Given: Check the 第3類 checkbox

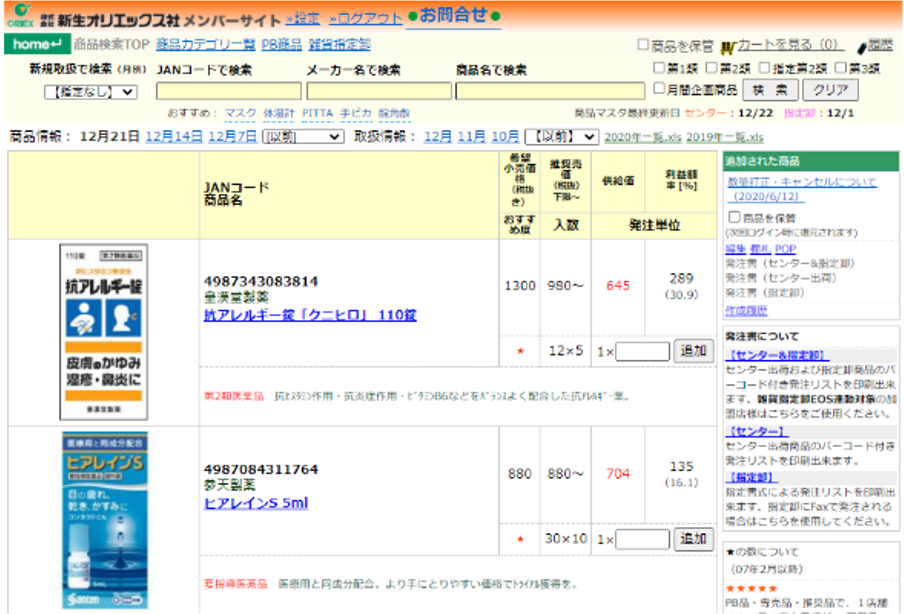Looking at the screenshot, I should click(841, 67).
